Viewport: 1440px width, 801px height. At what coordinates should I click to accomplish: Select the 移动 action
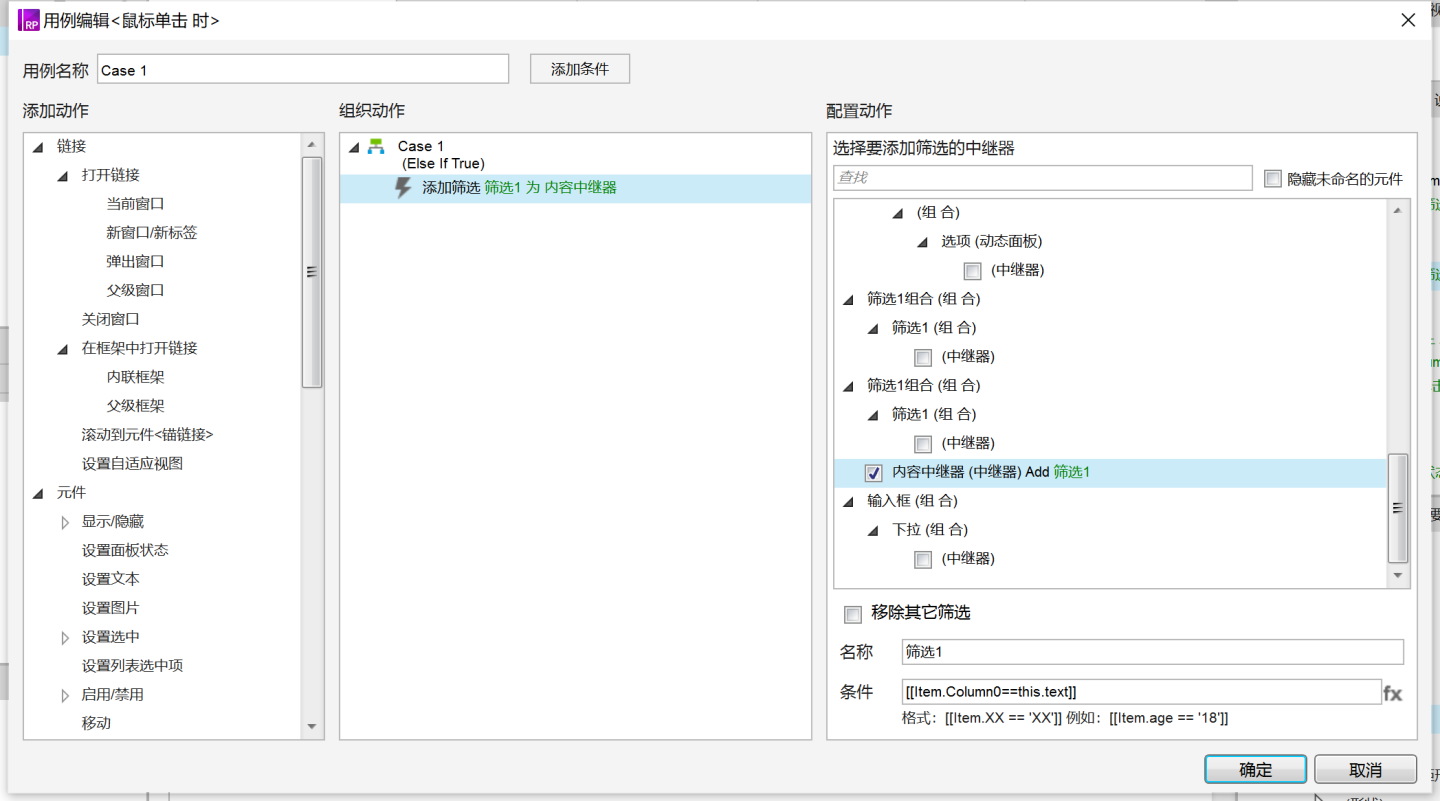[96, 724]
